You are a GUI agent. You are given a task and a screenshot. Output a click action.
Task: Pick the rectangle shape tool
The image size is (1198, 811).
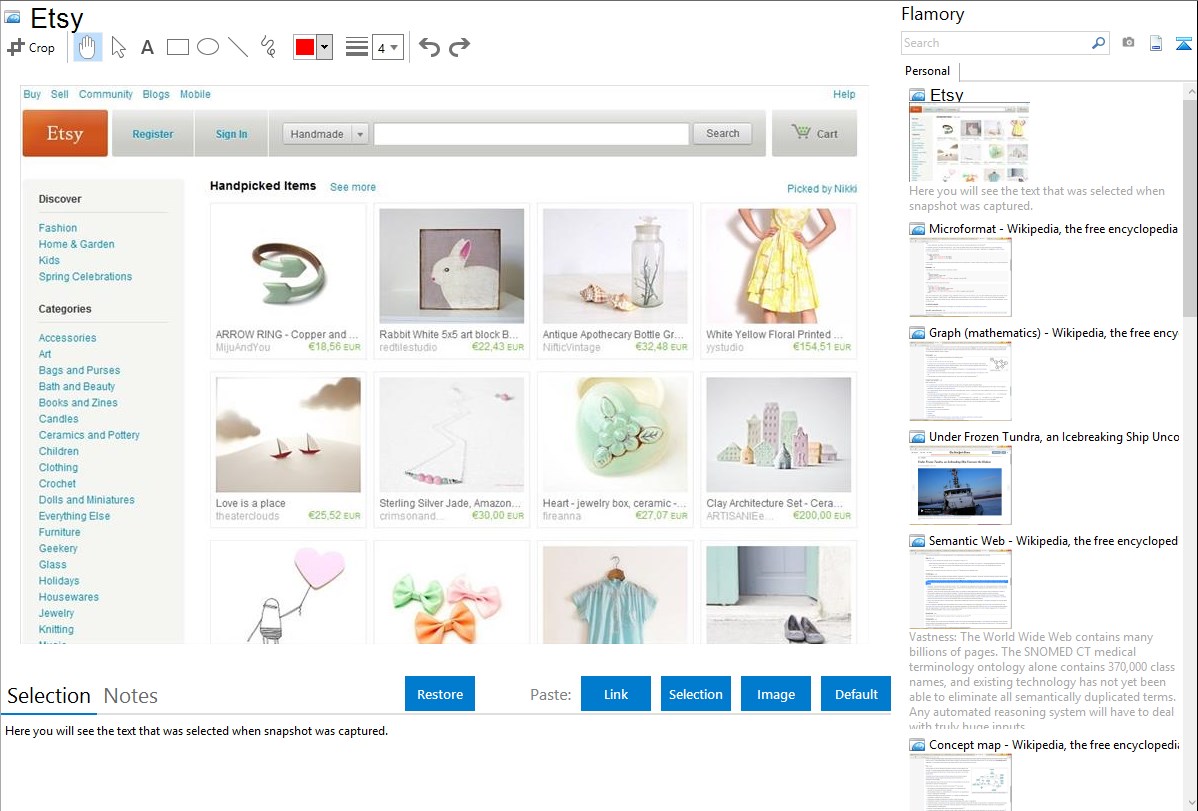177,47
